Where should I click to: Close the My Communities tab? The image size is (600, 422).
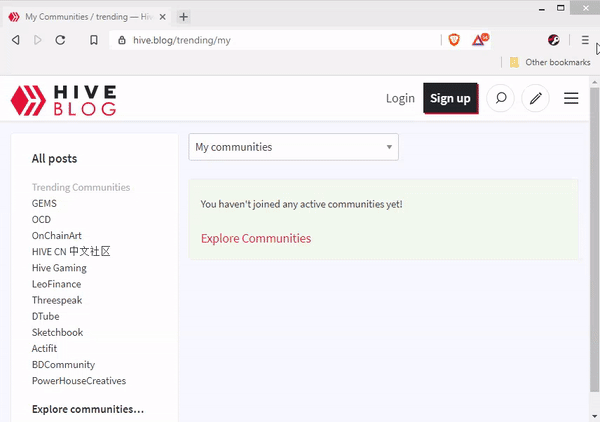click(163, 17)
